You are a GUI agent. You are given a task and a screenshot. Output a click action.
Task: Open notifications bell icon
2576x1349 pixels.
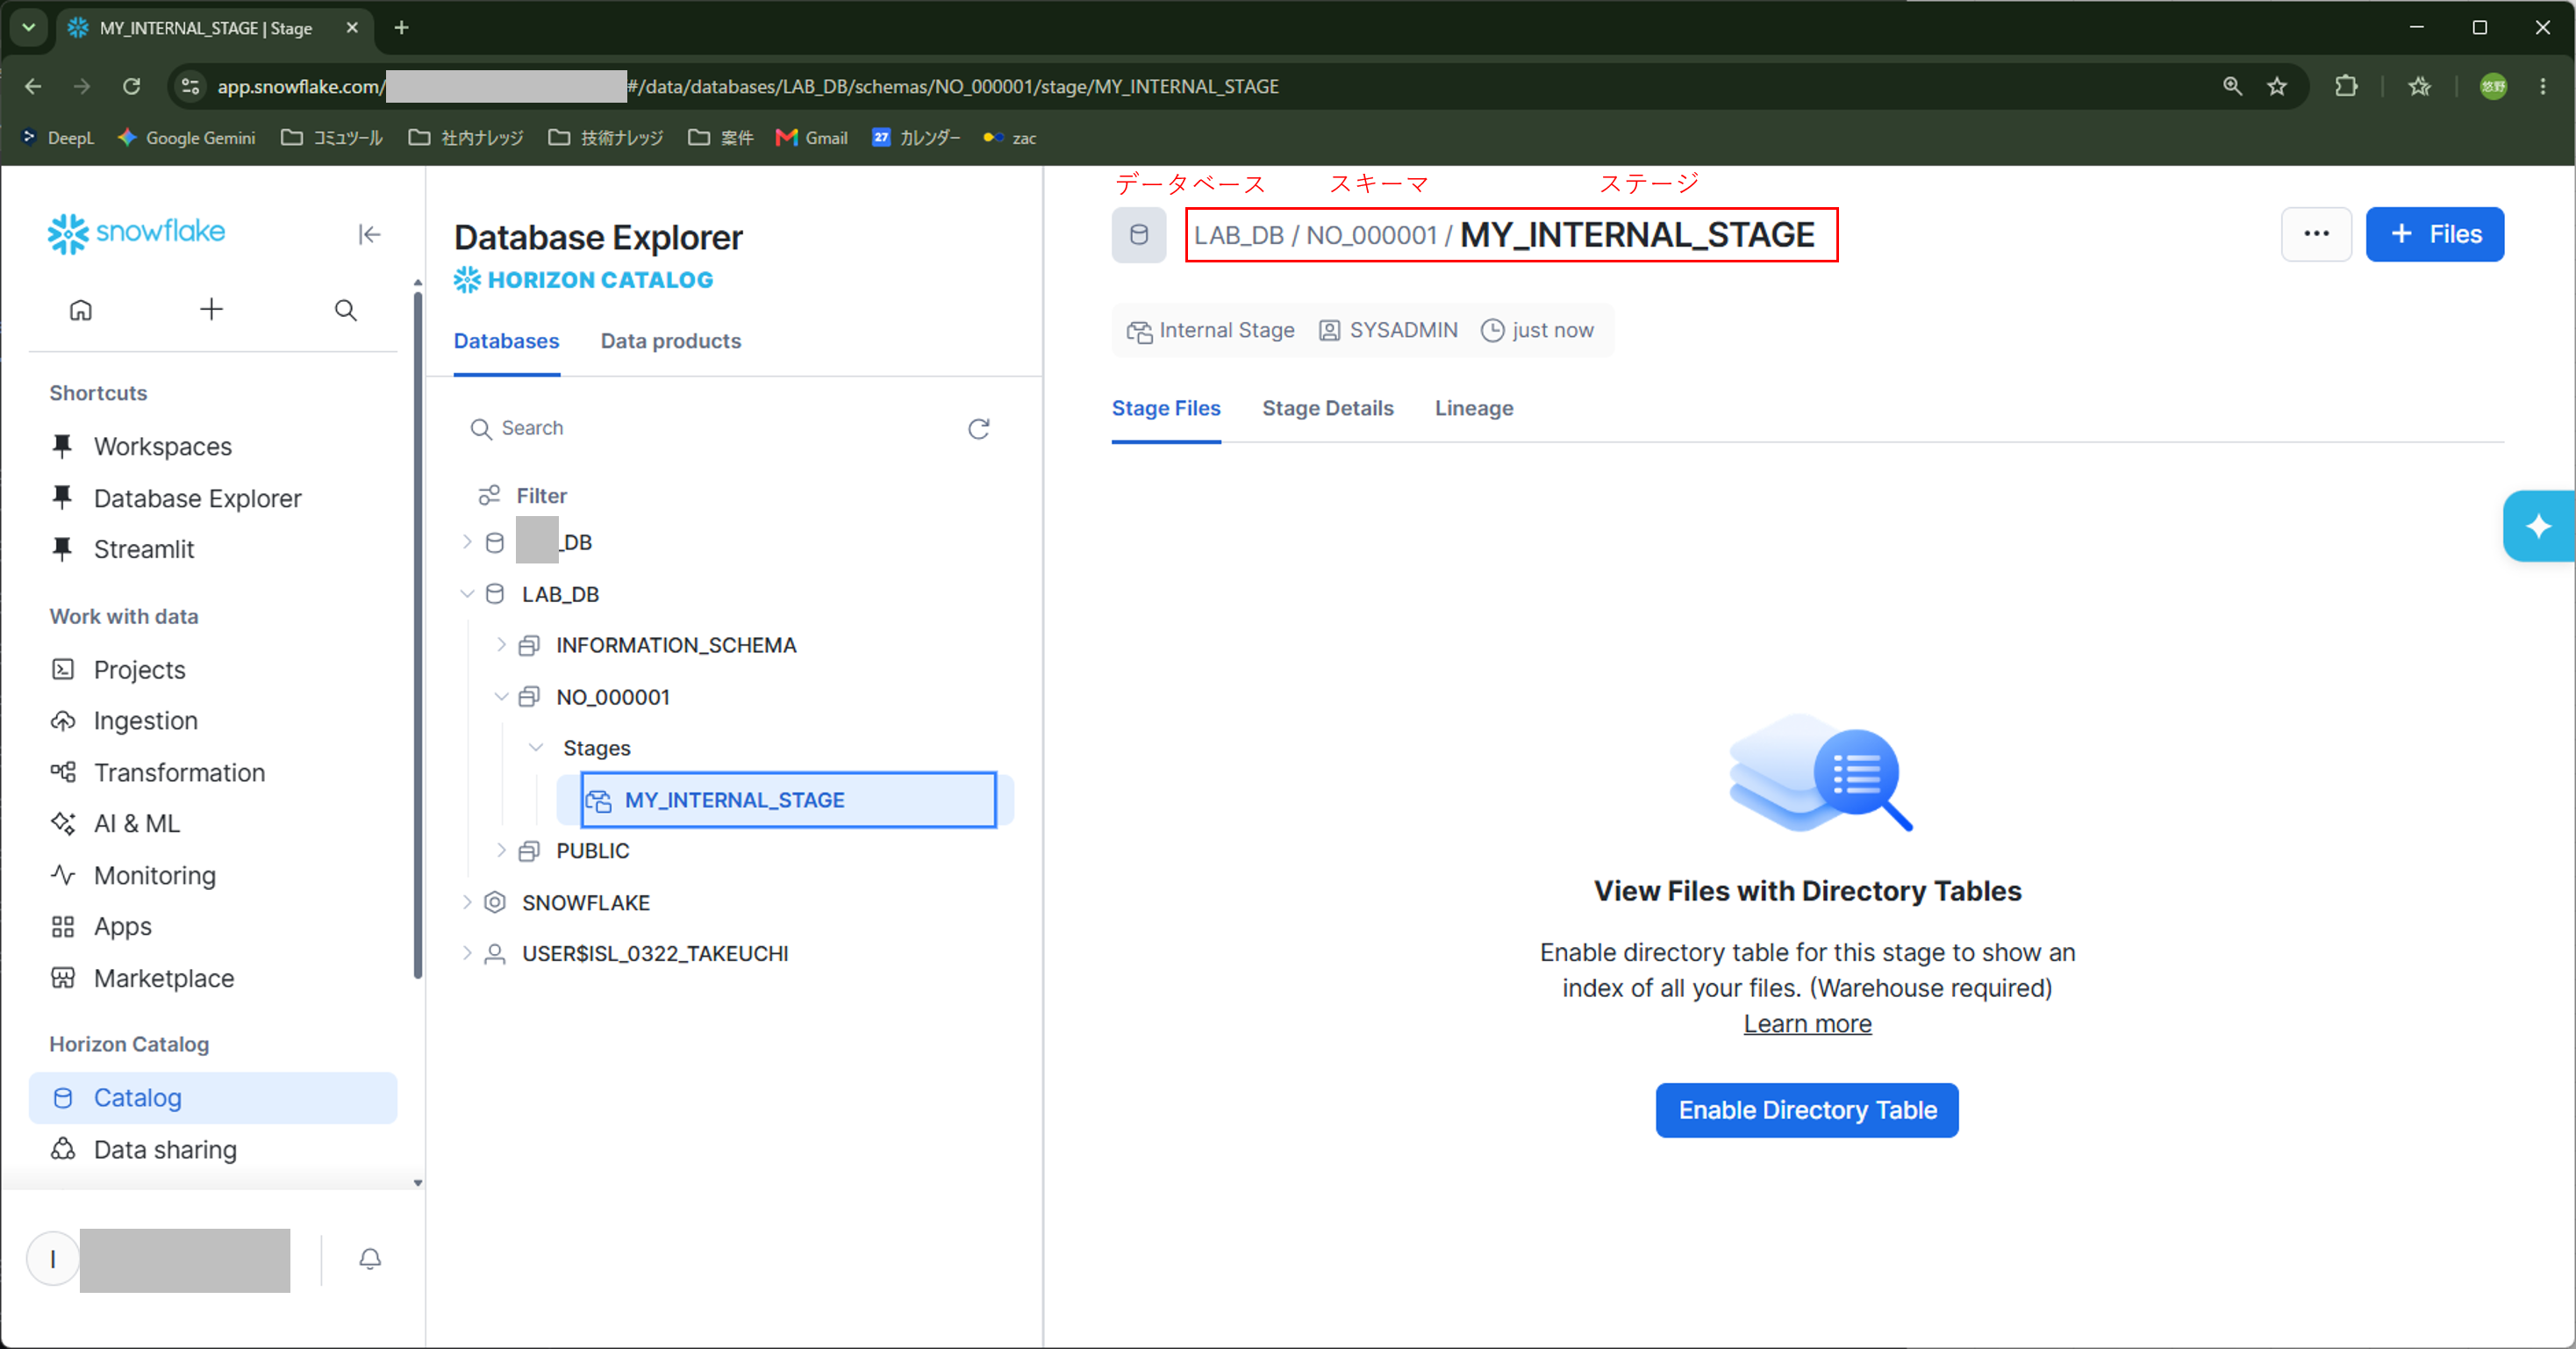370,1259
